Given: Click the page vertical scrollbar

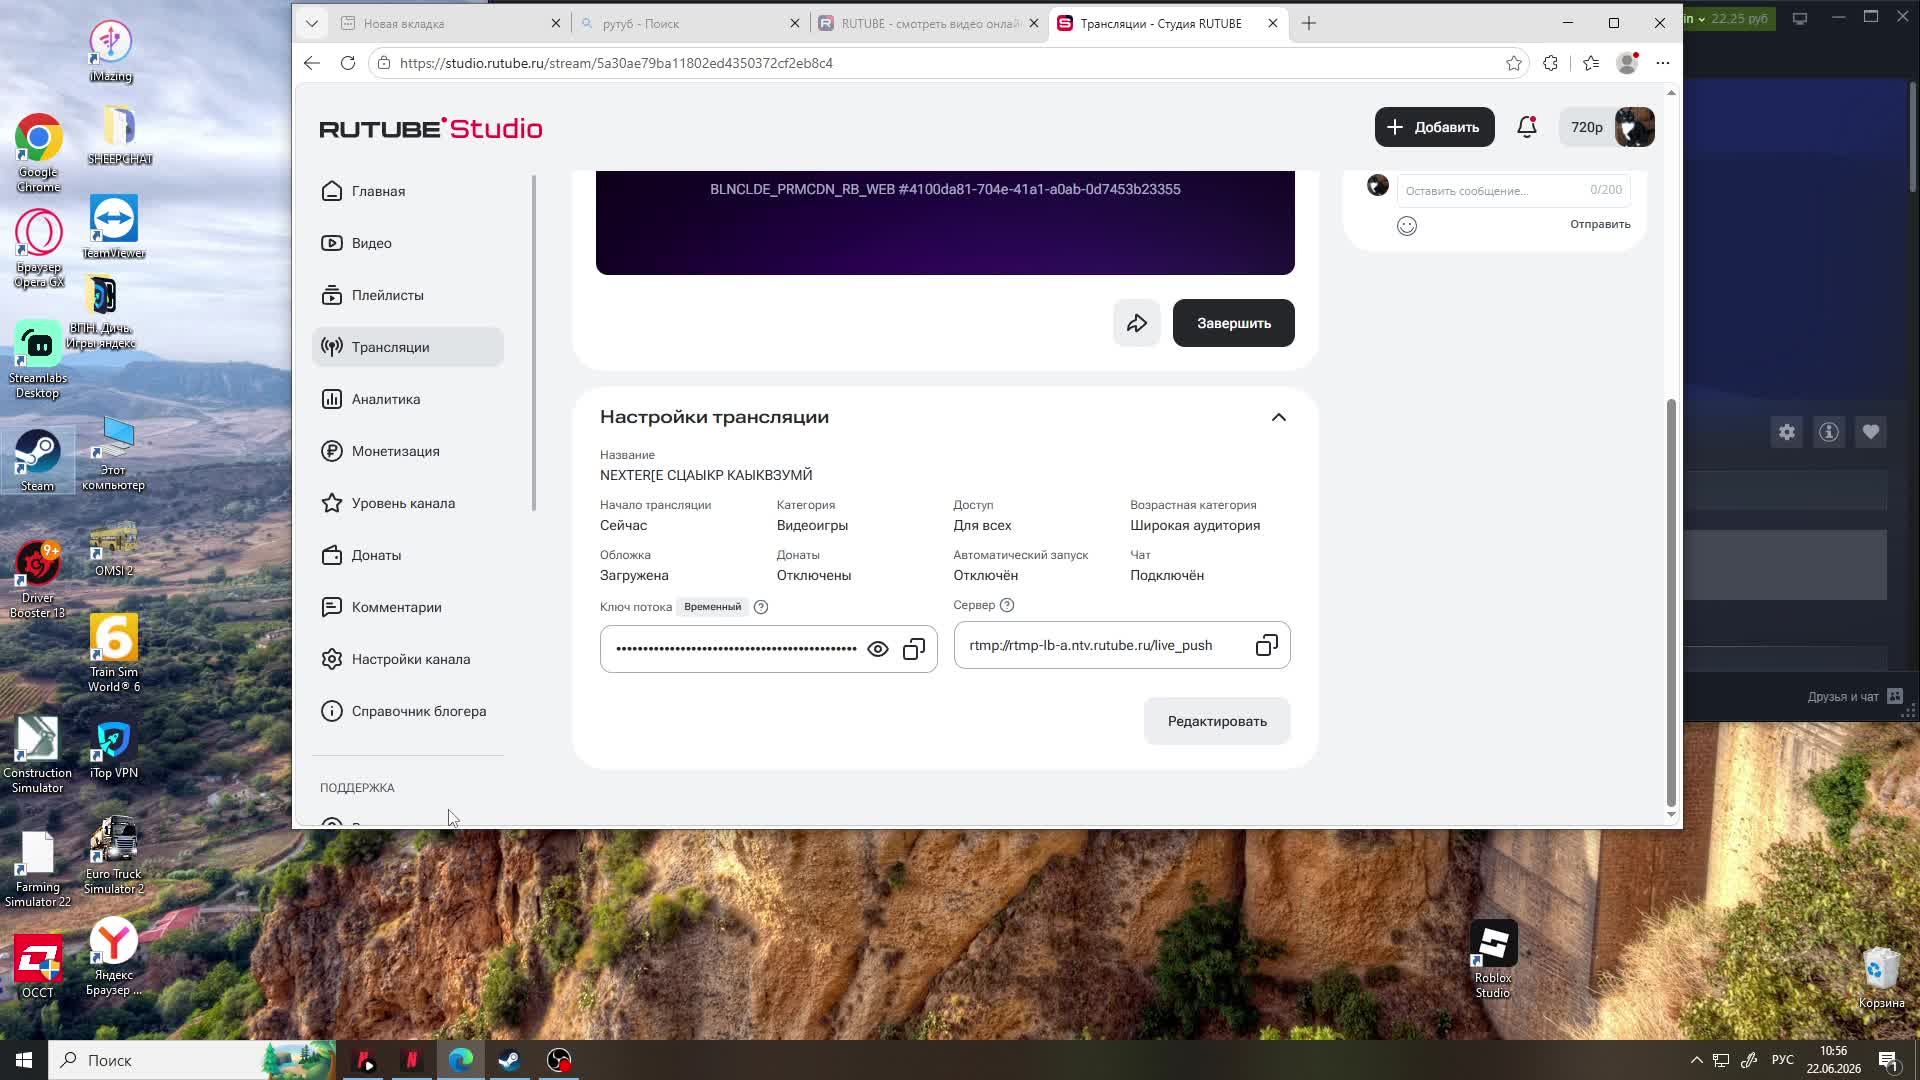Looking at the screenshot, I should click(x=1671, y=602).
